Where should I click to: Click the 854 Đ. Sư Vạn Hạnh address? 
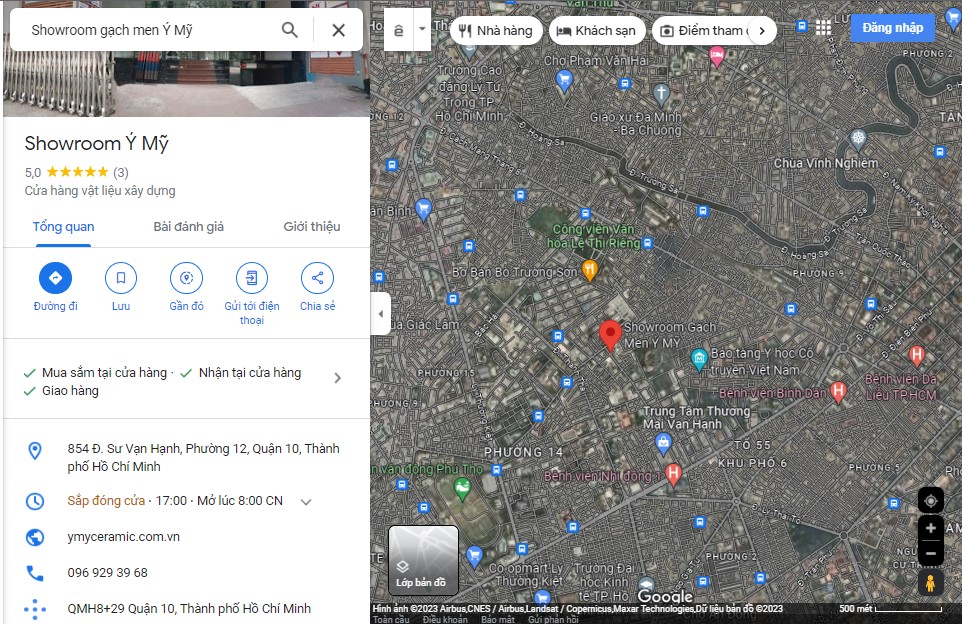[x=203, y=458]
